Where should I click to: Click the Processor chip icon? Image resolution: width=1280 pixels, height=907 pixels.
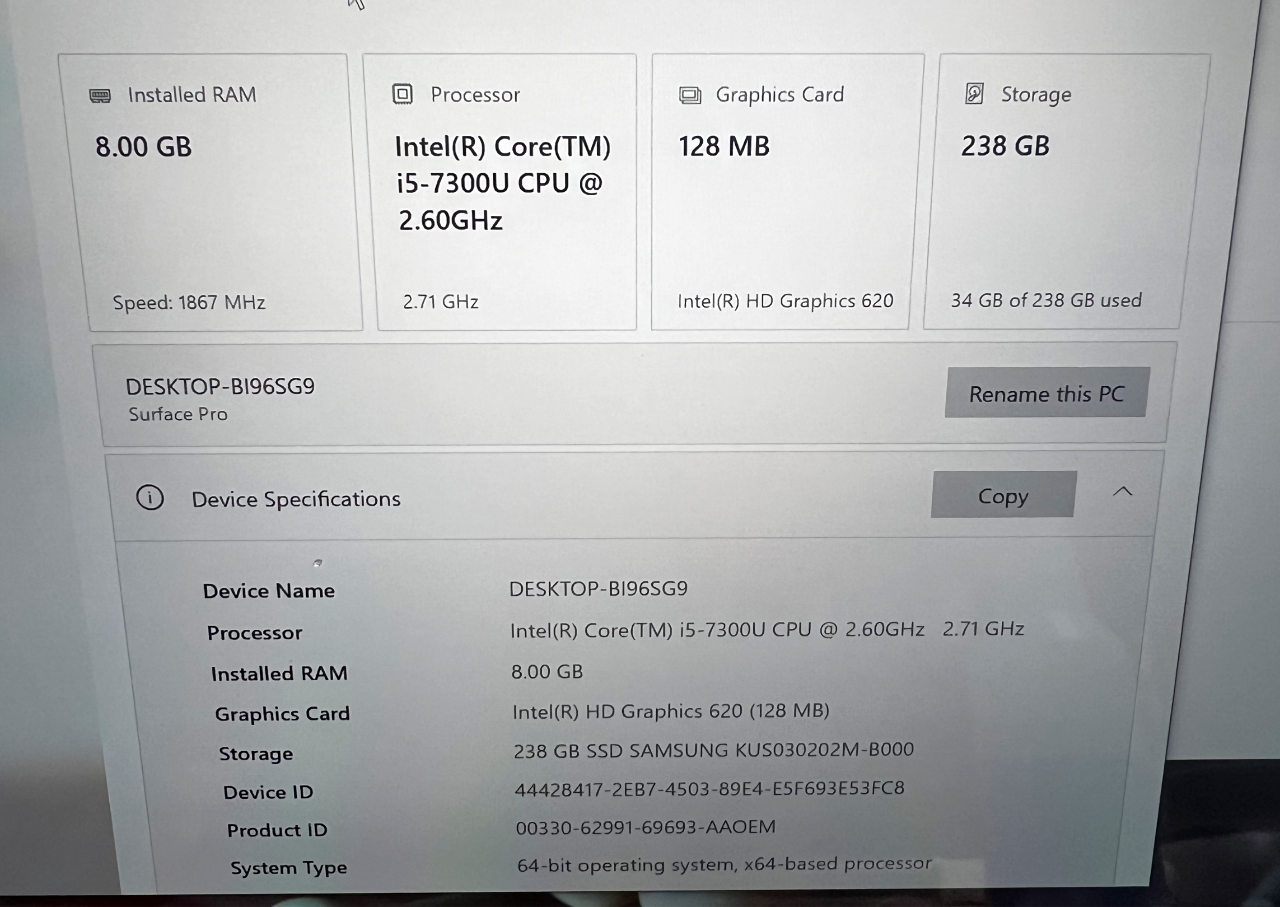[403, 95]
